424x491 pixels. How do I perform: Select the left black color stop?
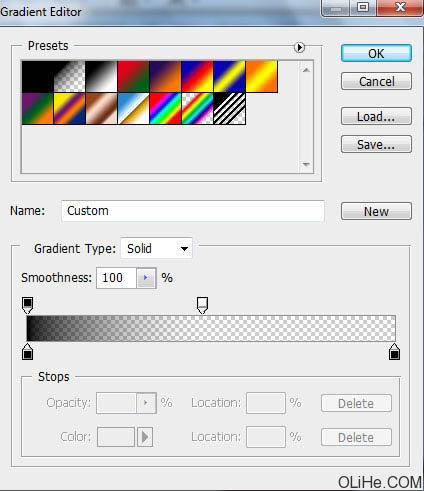pos(27,352)
